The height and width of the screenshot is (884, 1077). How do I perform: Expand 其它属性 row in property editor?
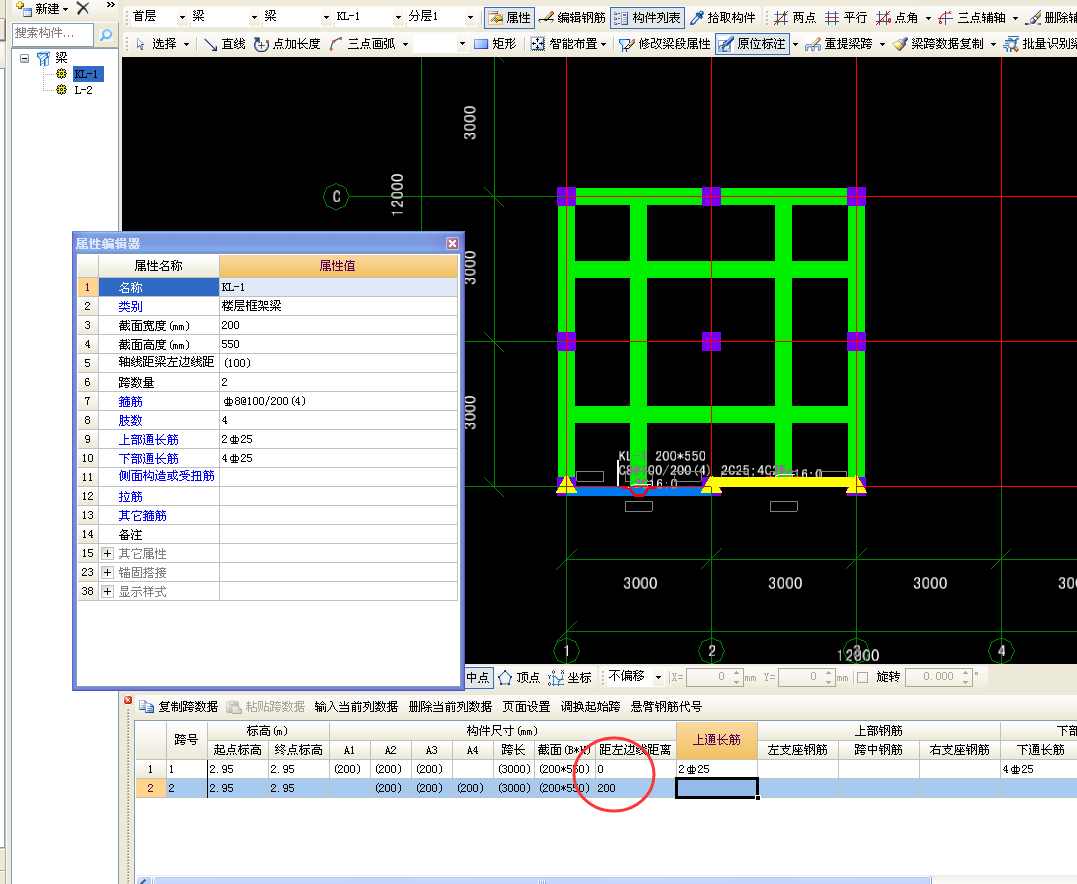[107, 553]
